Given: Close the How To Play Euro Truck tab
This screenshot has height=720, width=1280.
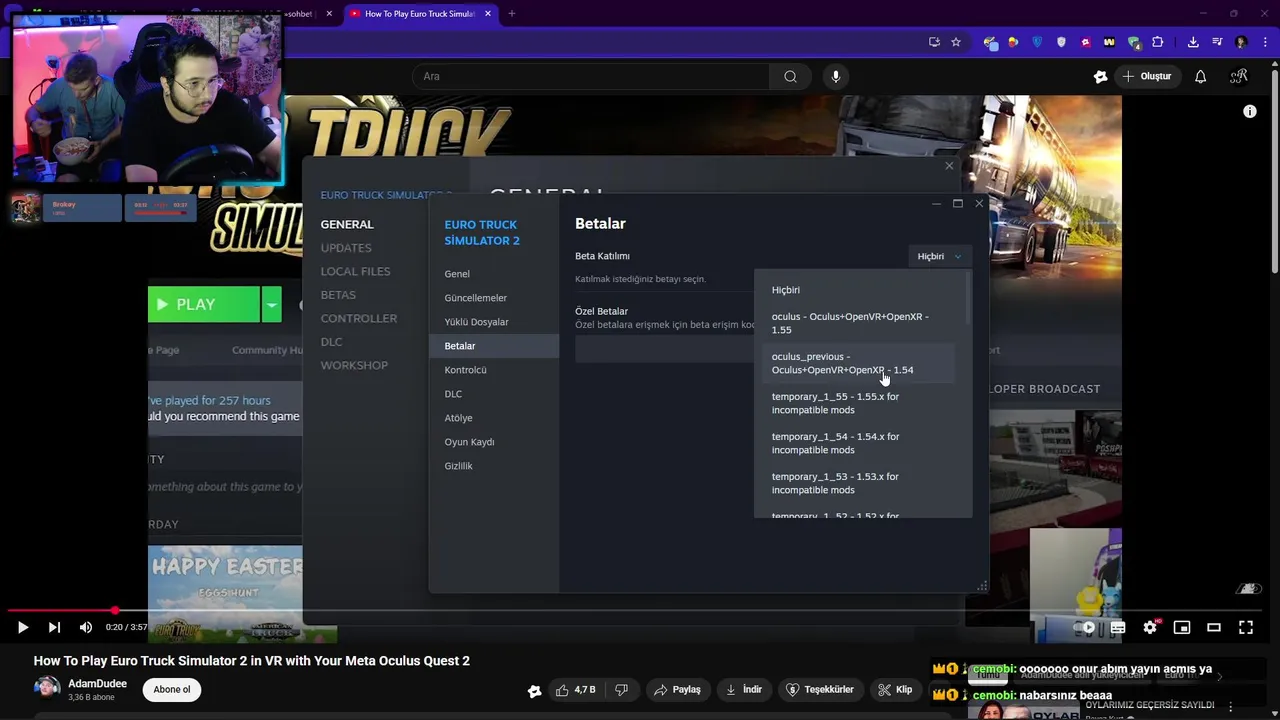Looking at the screenshot, I should tap(489, 14).
